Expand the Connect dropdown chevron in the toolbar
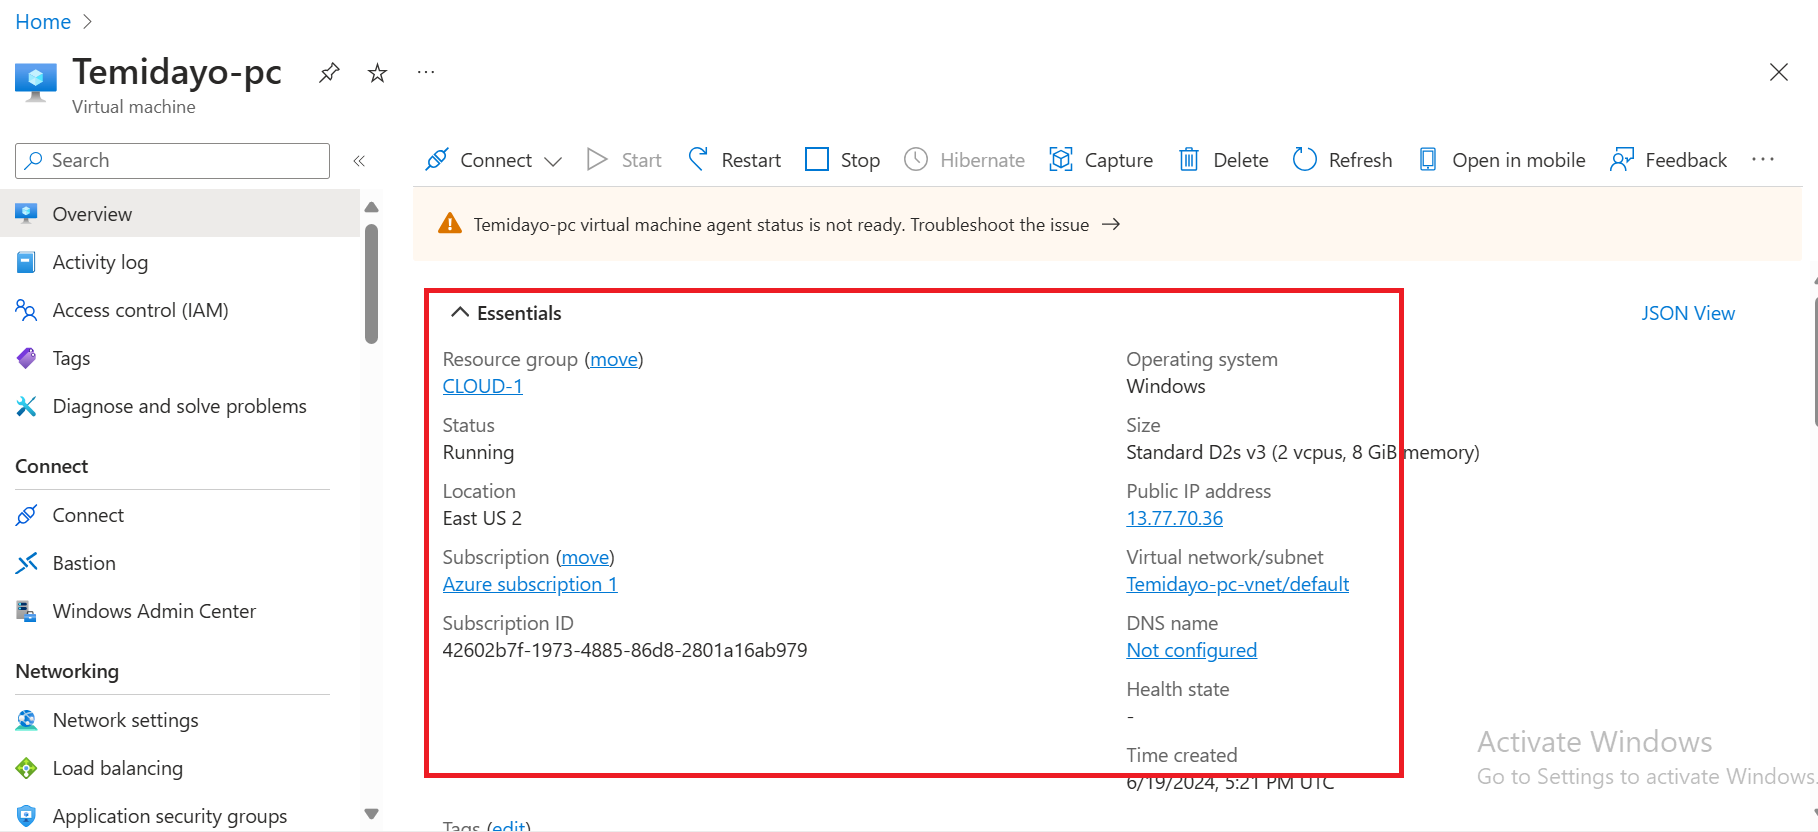The width and height of the screenshot is (1818, 832). [553, 161]
